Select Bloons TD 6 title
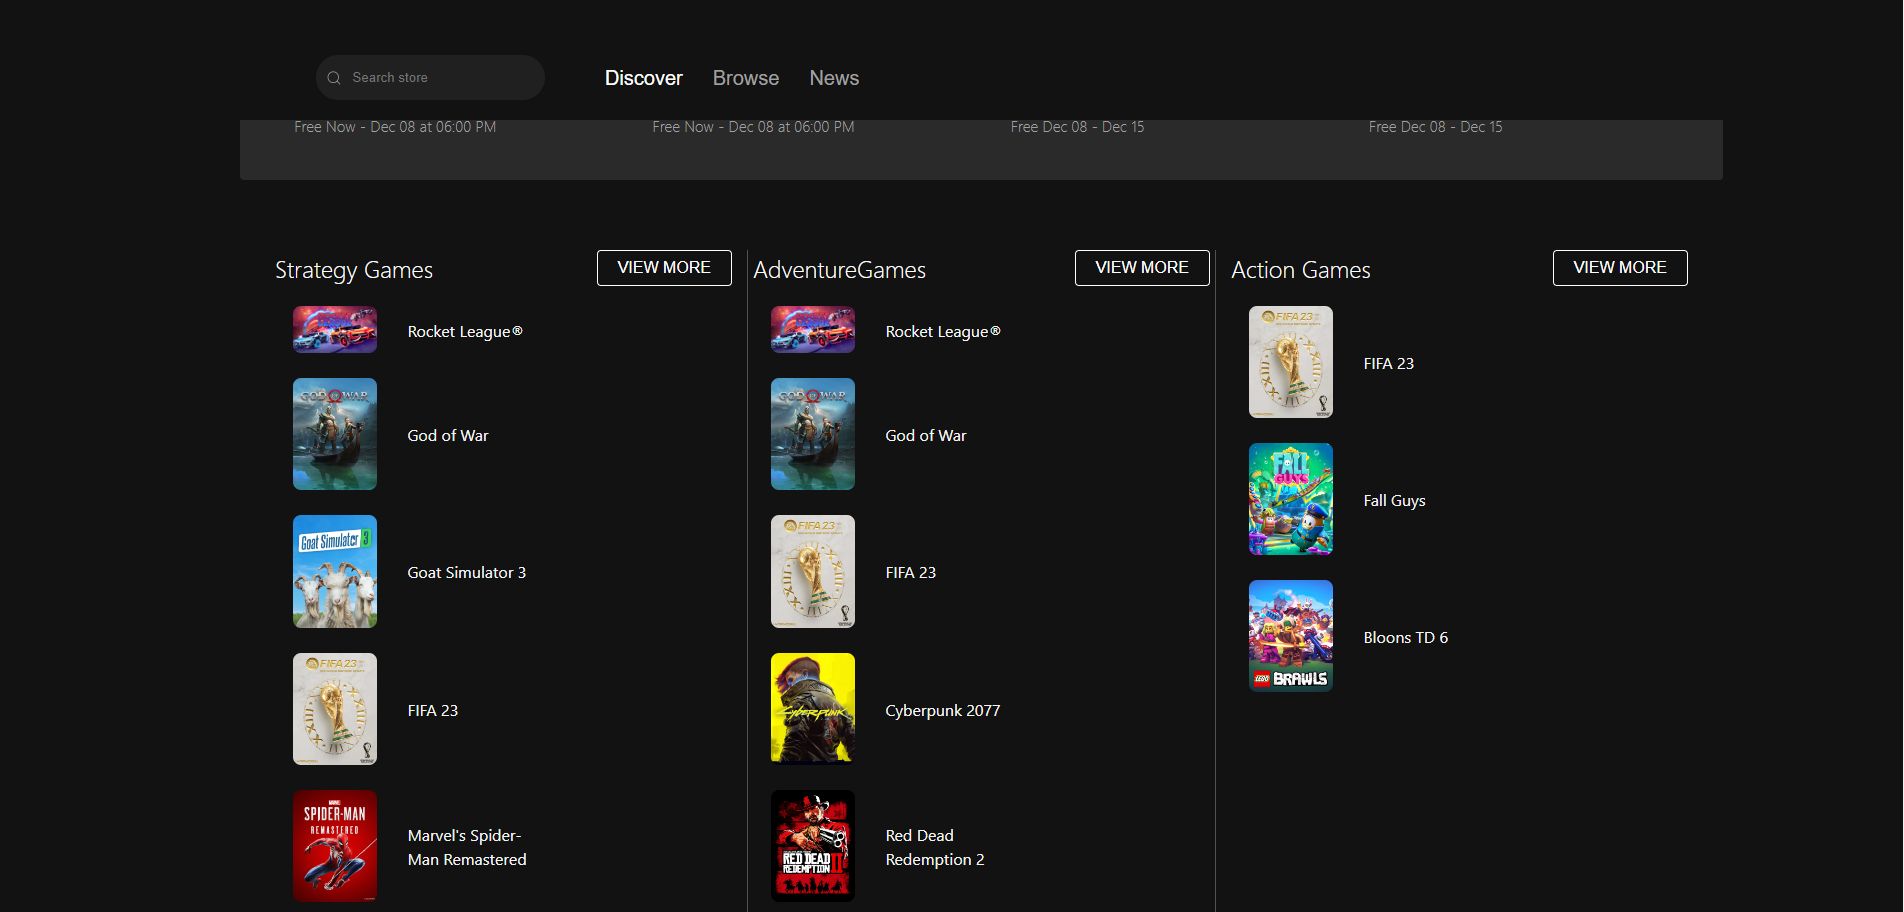 tap(1406, 638)
